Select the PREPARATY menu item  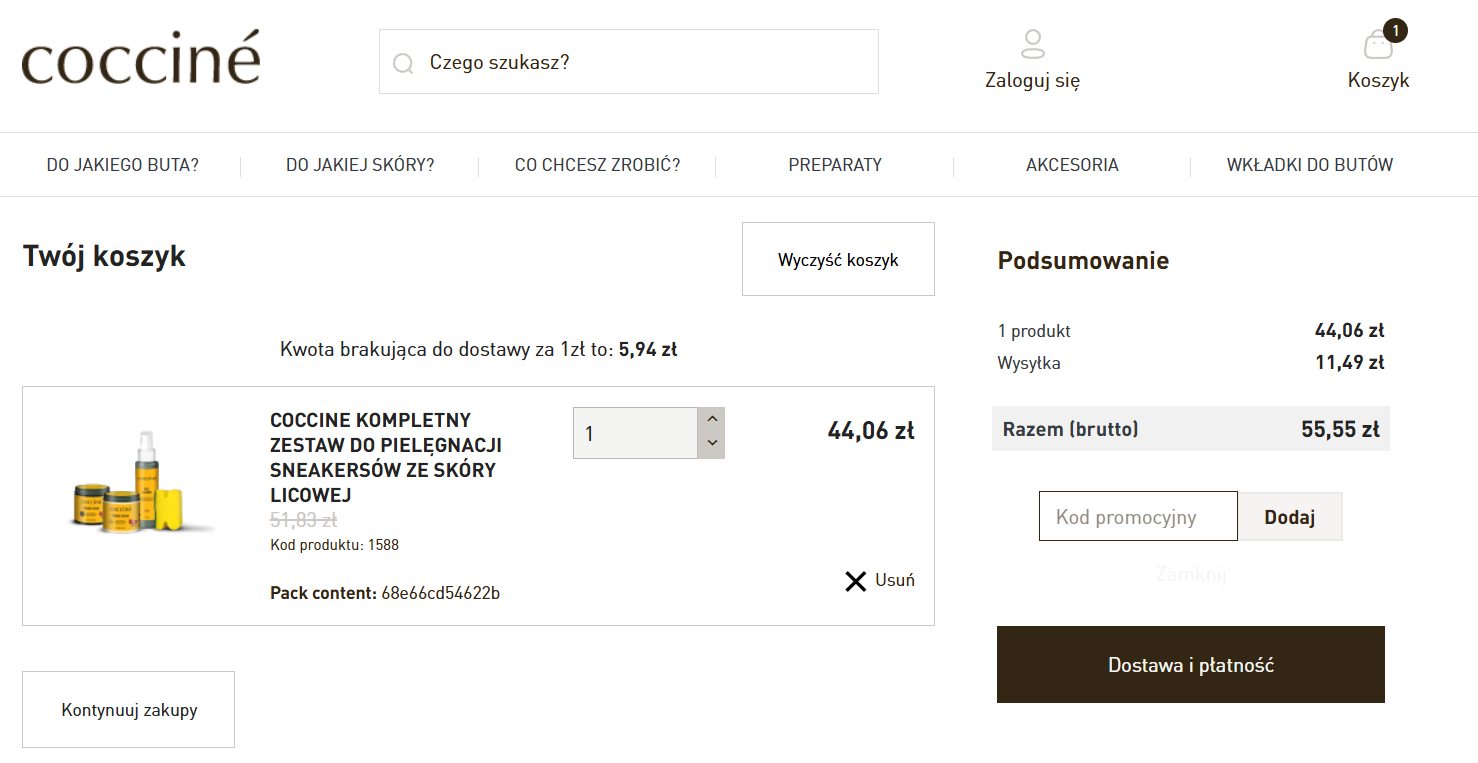[835, 165]
